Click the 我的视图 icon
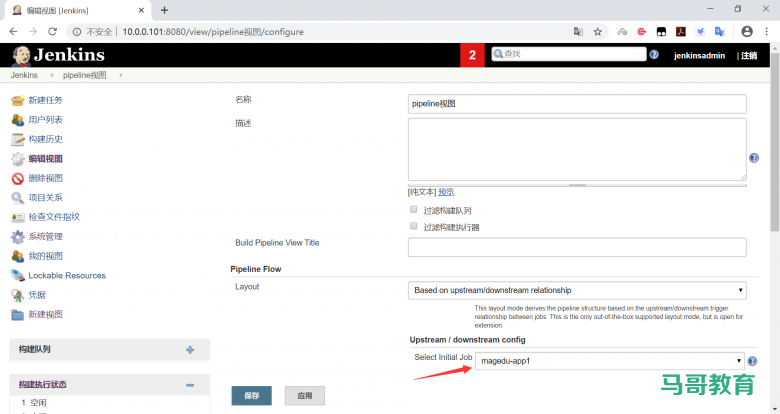This screenshot has height=414, width=780. point(17,256)
